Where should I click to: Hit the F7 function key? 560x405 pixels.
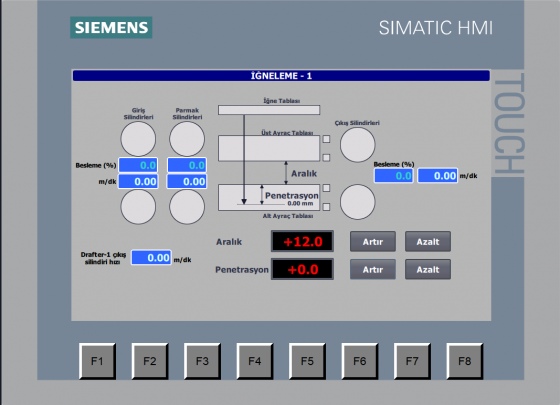coord(412,361)
